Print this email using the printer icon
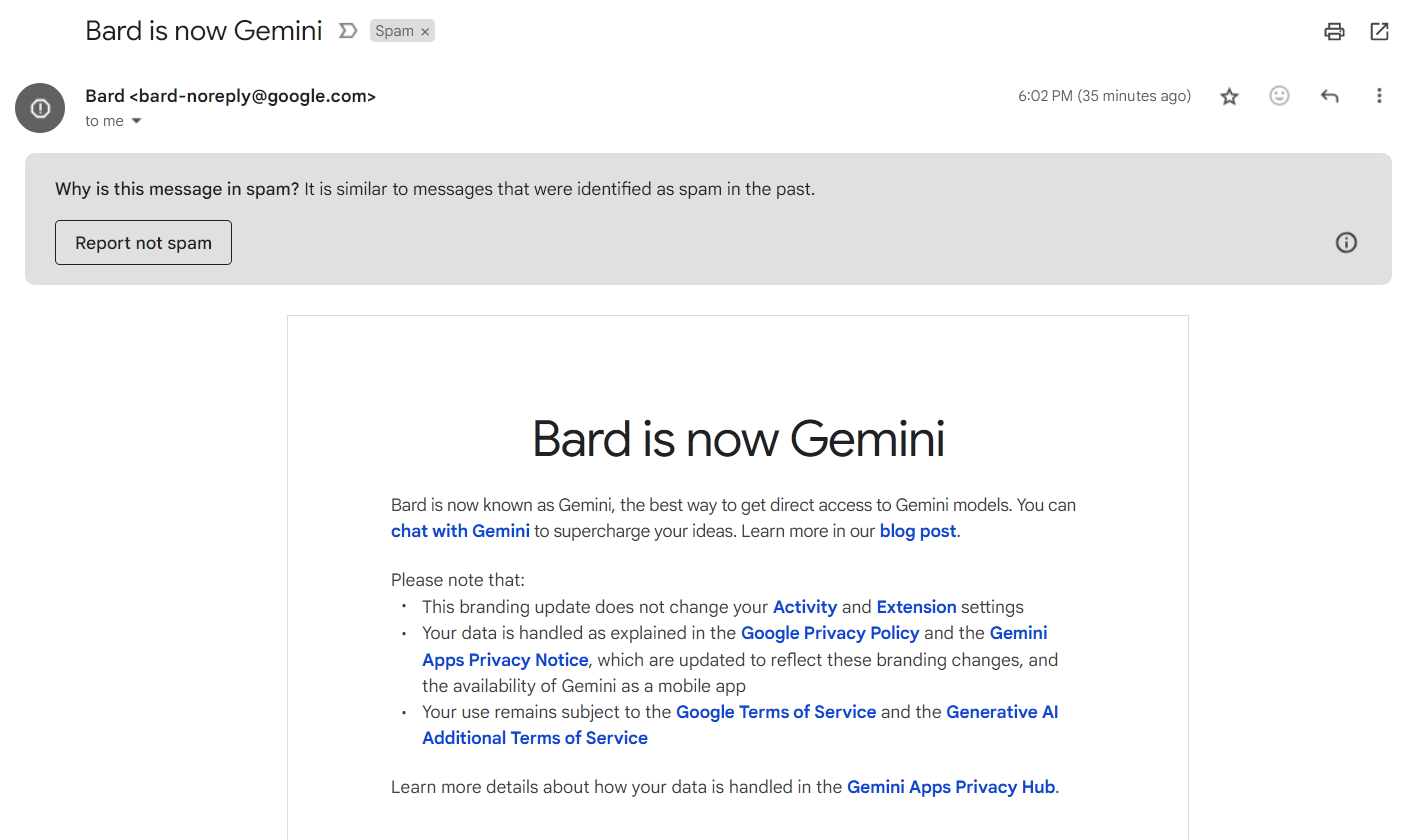This screenshot has width=1404, height=840. 1334,31
